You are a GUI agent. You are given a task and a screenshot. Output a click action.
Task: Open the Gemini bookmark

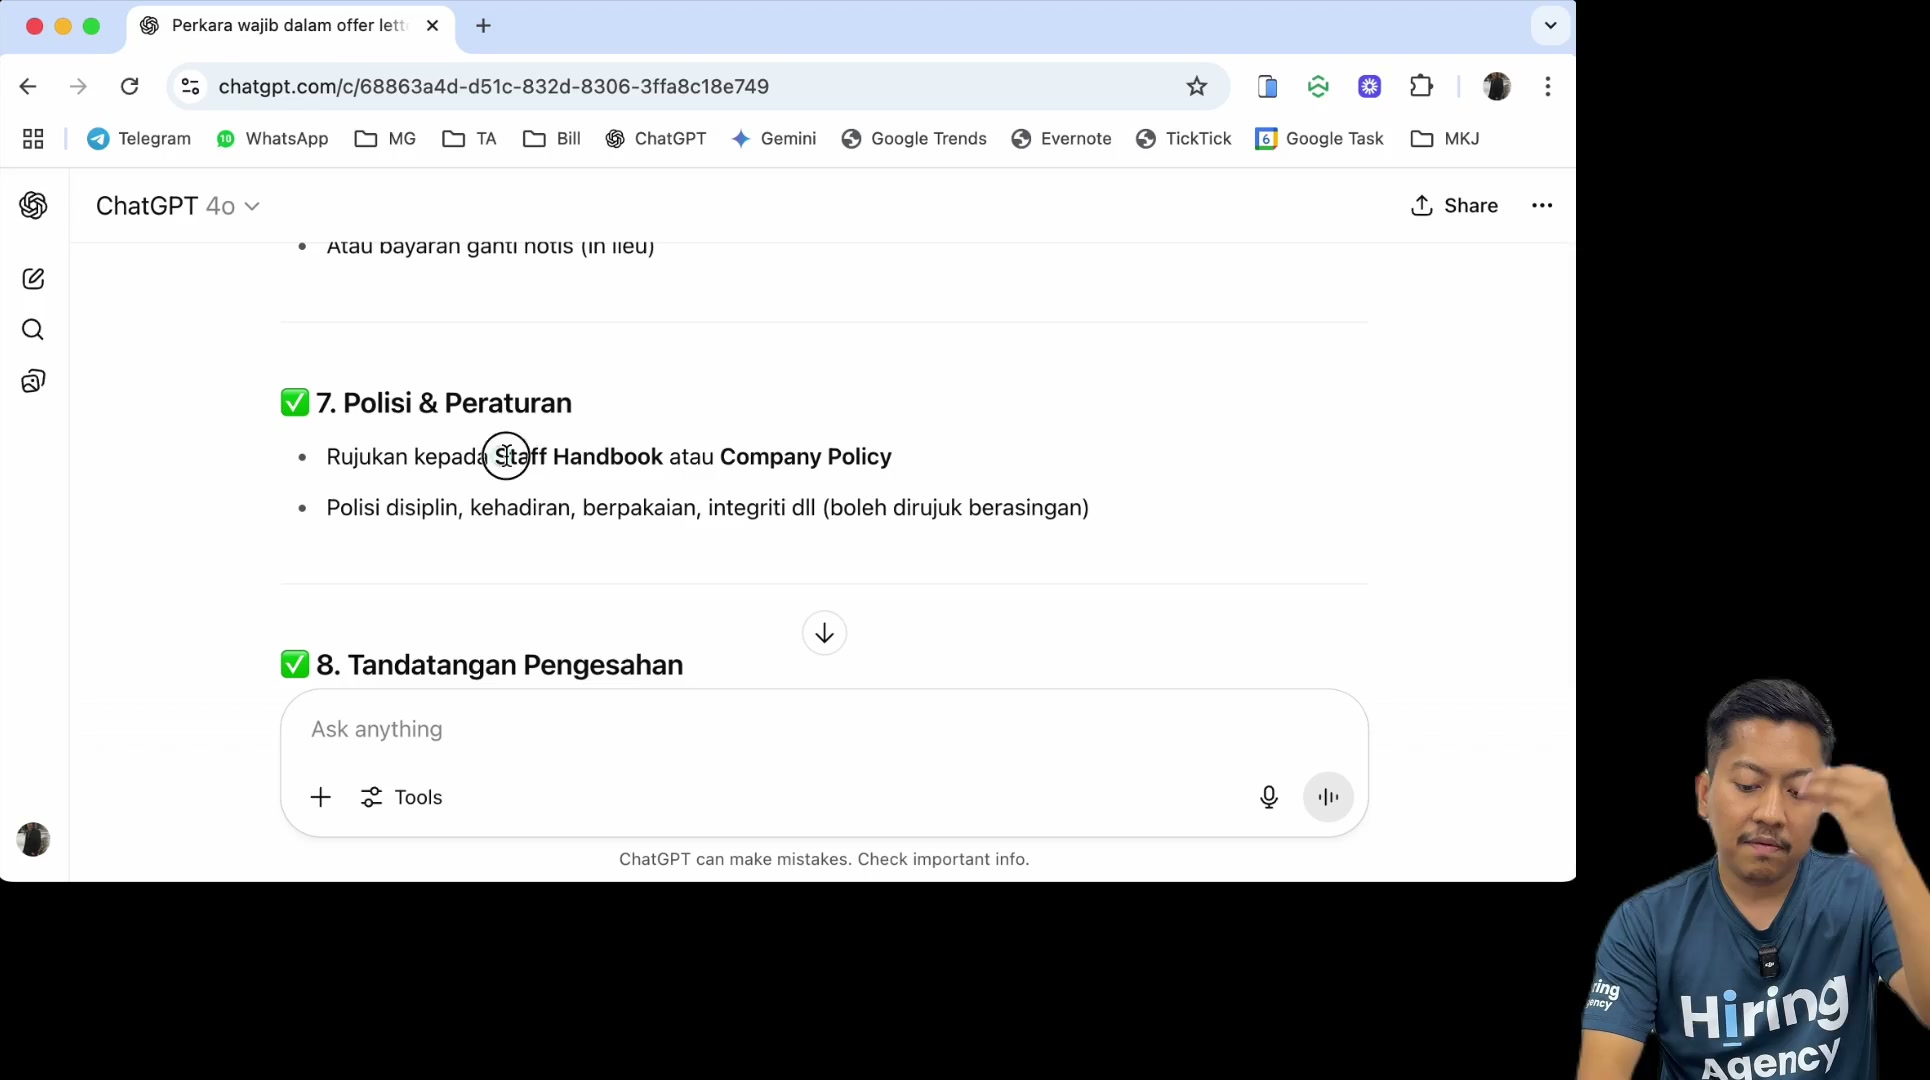pos(774,139)
